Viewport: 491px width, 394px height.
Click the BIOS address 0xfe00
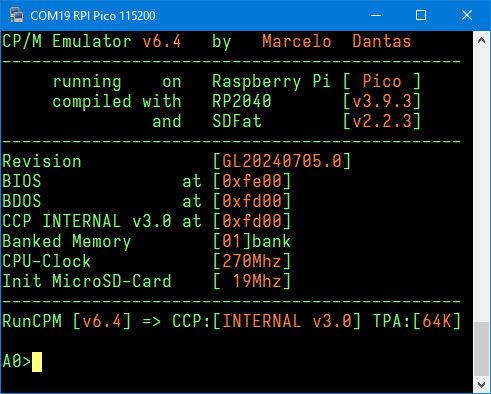(x=252, y=181)
